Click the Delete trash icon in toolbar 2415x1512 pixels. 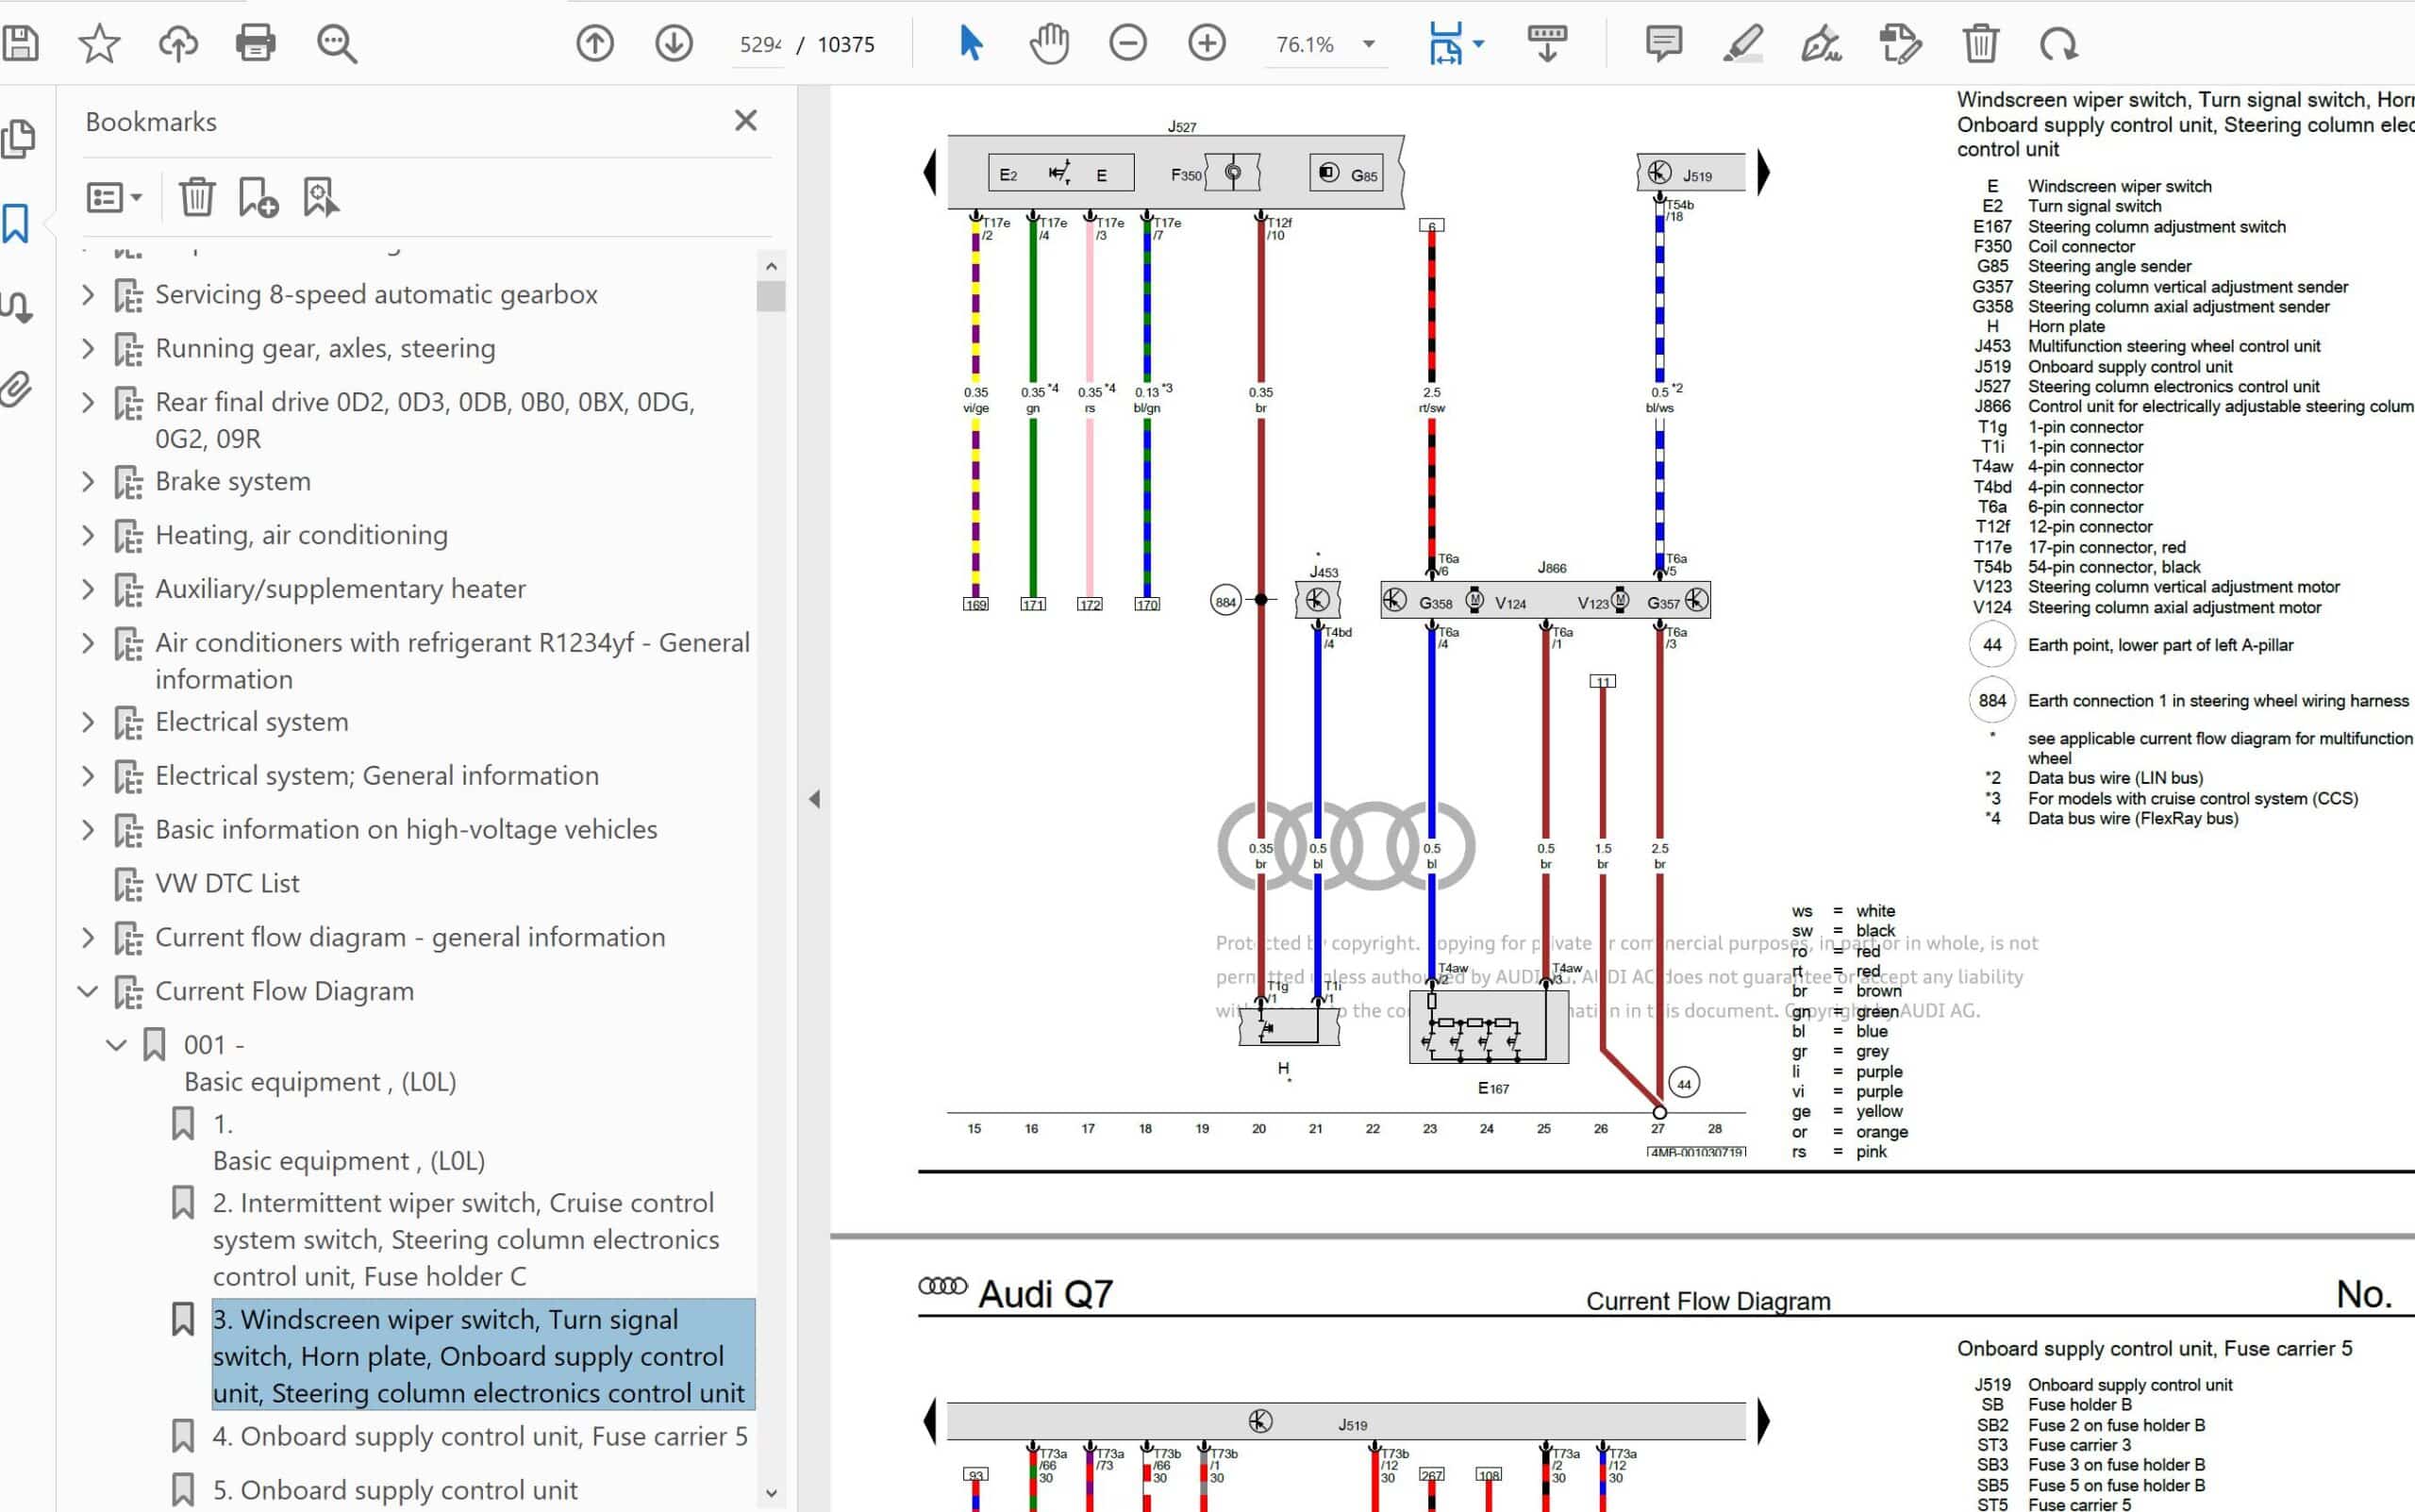(x=1980, y=44)
